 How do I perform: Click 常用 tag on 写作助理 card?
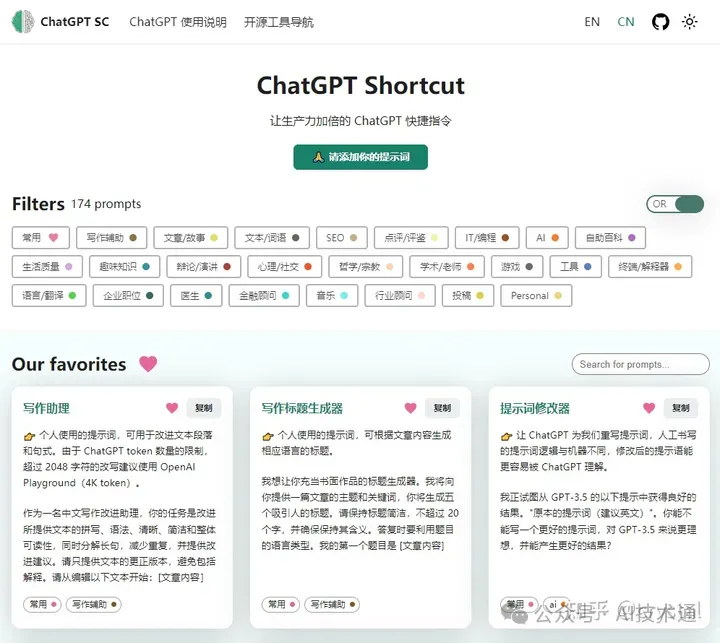pyautogui.click(x=42, y=604)
